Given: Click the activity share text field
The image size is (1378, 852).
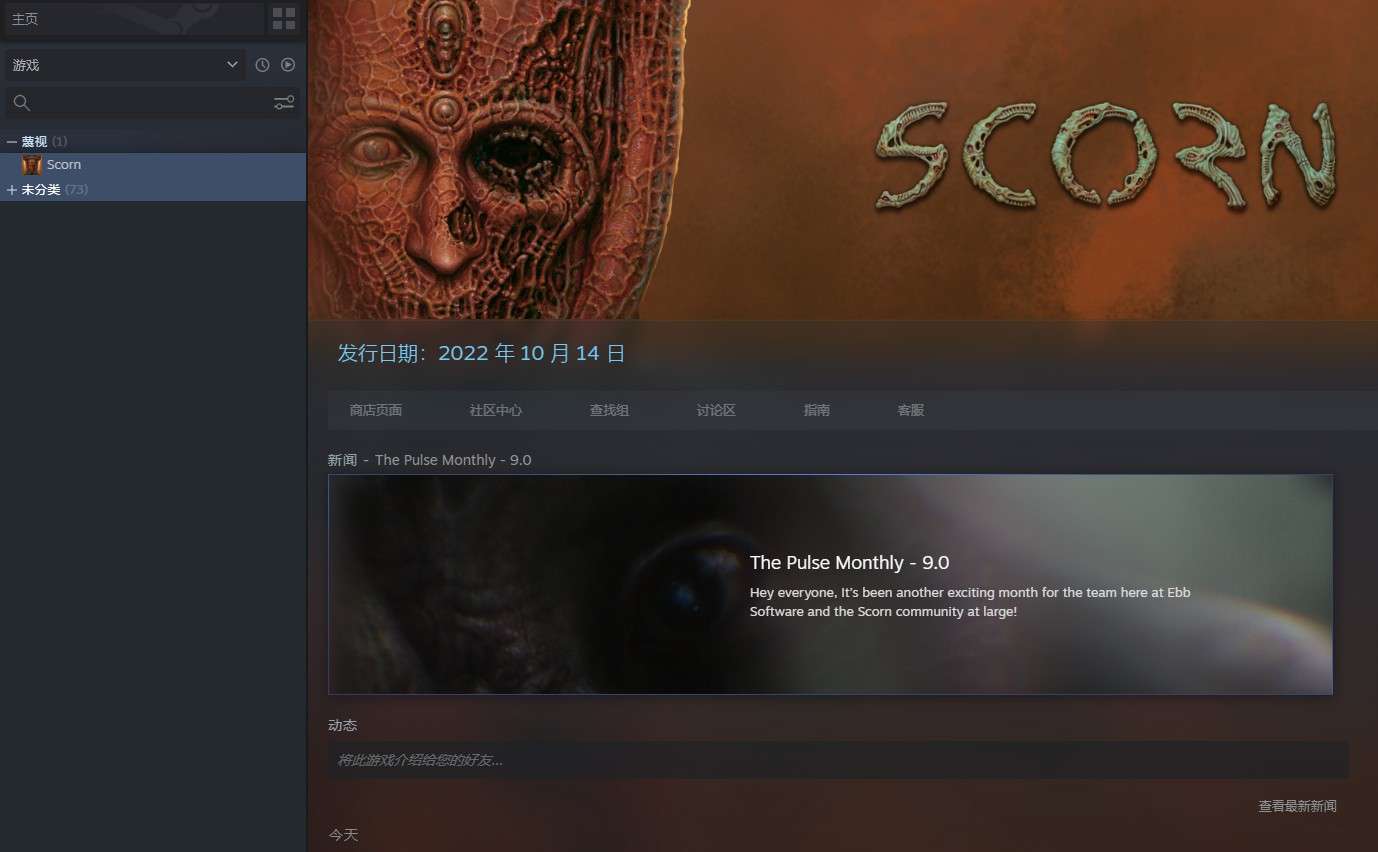Looking at the screenshot, I should pyautogui.click(x=838, y=760).
